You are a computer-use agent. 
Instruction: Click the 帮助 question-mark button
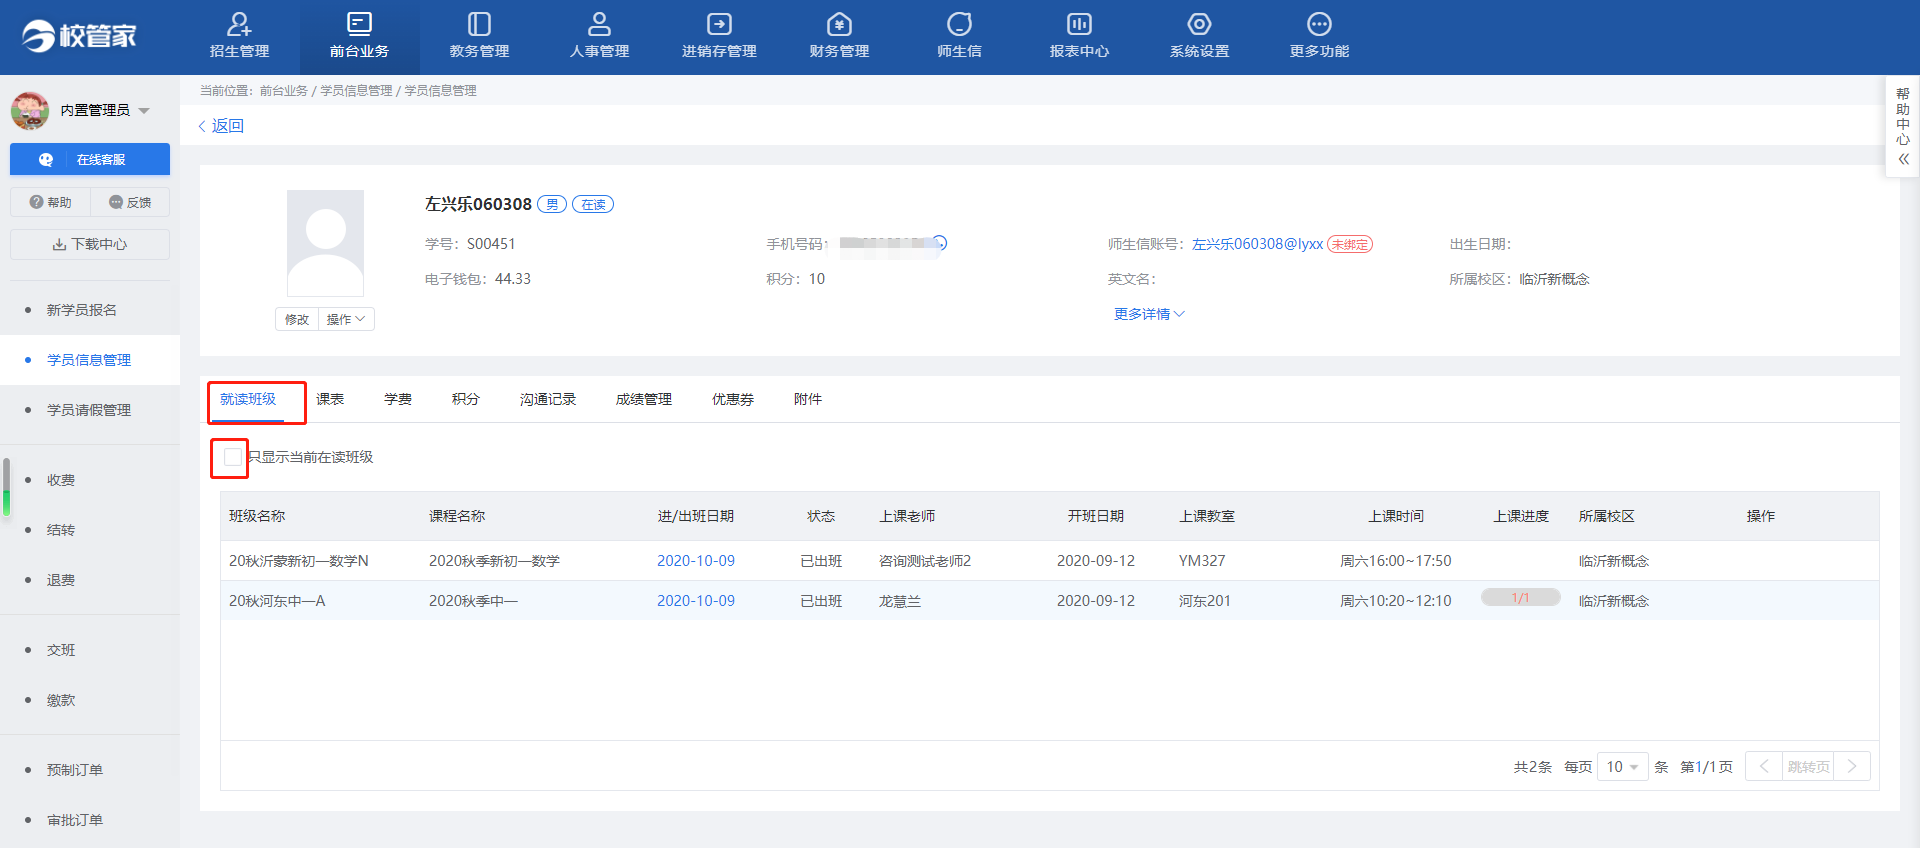(x=50, y=202)
